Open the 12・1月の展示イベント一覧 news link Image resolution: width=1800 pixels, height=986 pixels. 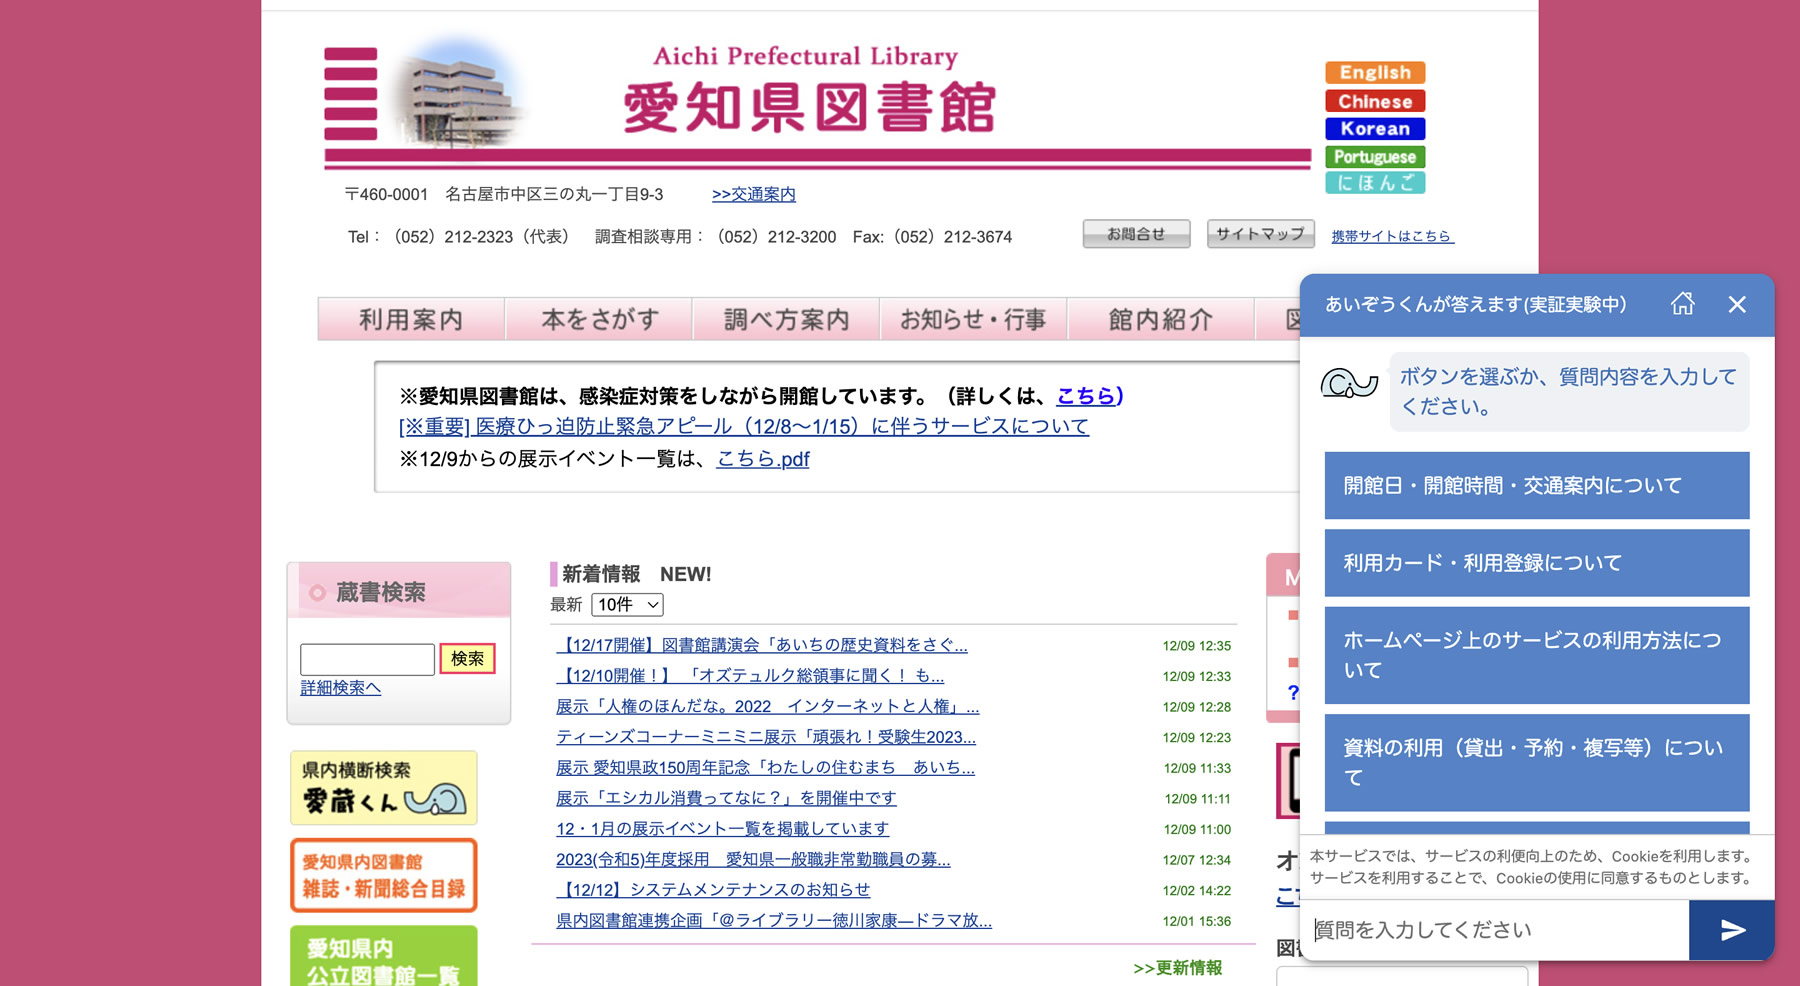722,829
